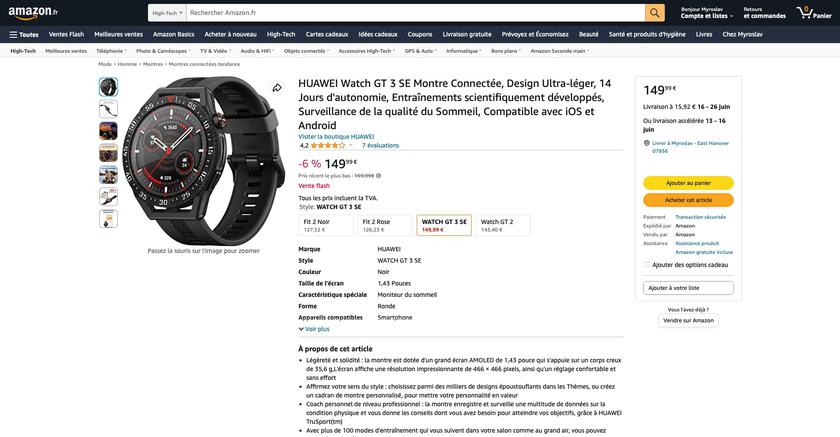The height and width of the screenshot is (437, 840).
Task: Open the shopping cart Panier icon
Action: tap(814, 13)
